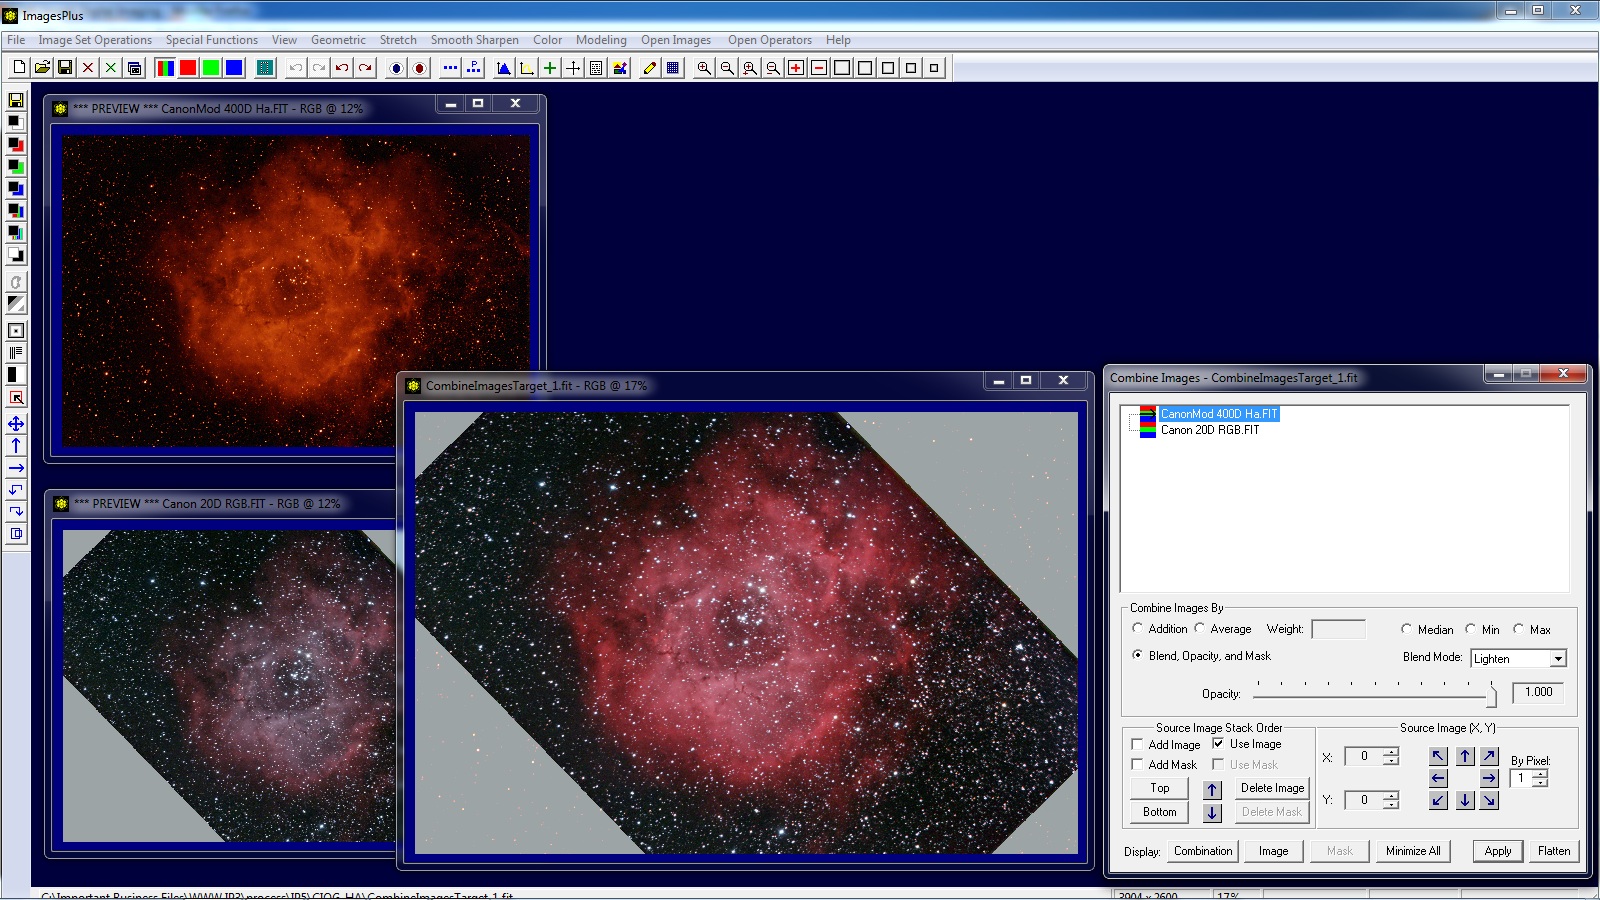Click the histogram toolbar icon

click(504, 68)
